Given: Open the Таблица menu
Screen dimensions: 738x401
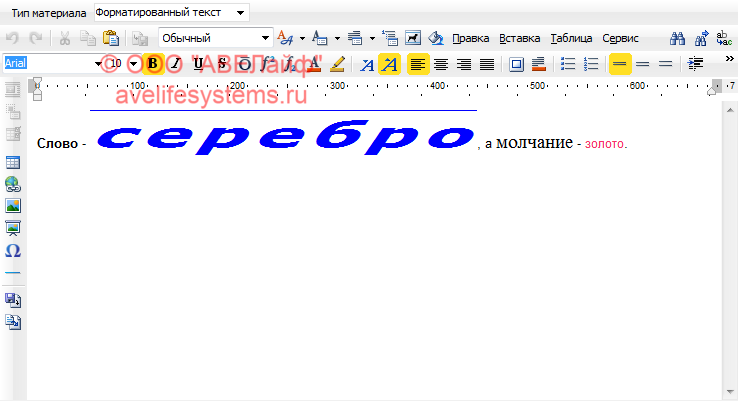Looking at the screenshot, I should click(x=571, y=39).
